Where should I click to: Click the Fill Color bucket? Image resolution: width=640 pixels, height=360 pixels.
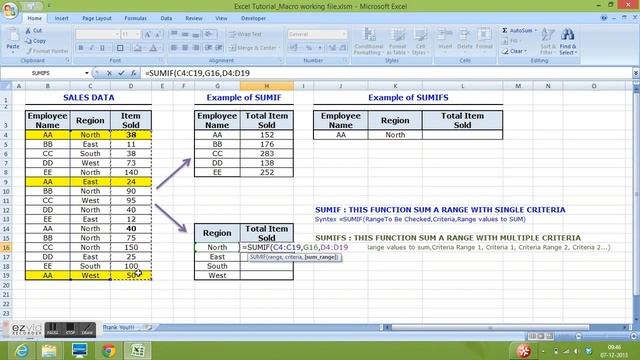click(138, 48)
